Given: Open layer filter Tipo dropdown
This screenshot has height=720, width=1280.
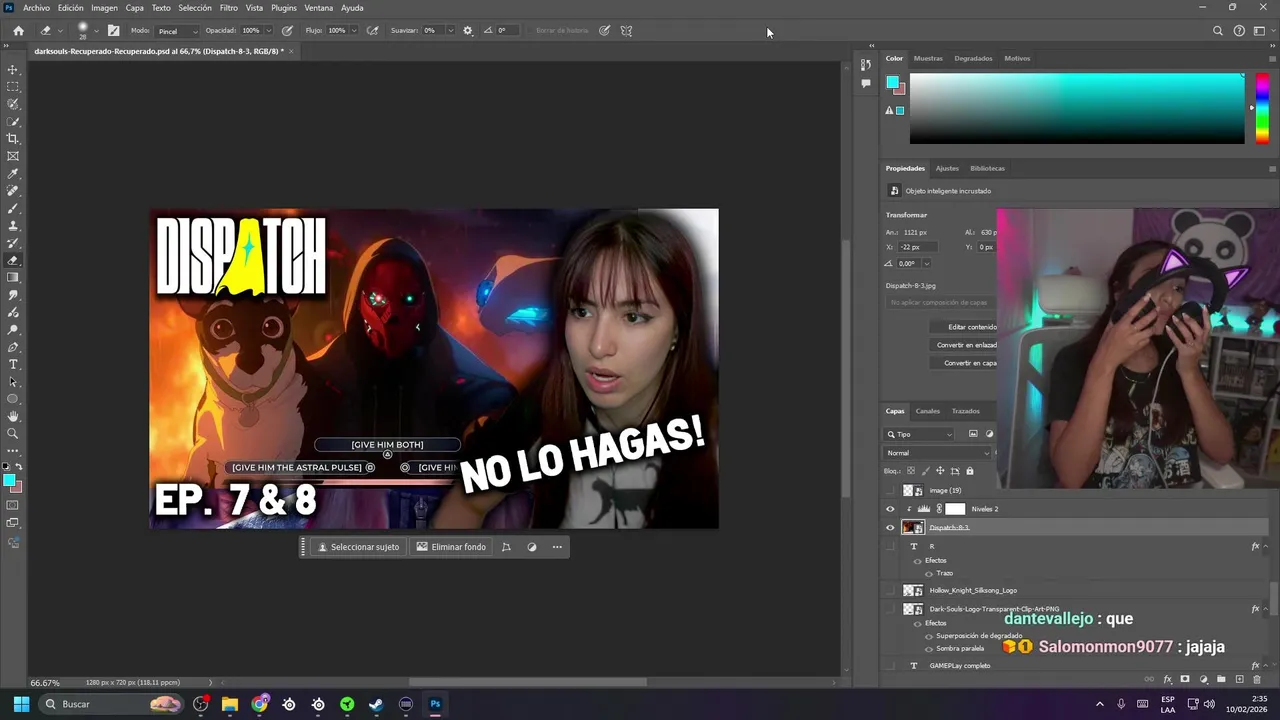Looking at the screenshot, I should 919,434.
